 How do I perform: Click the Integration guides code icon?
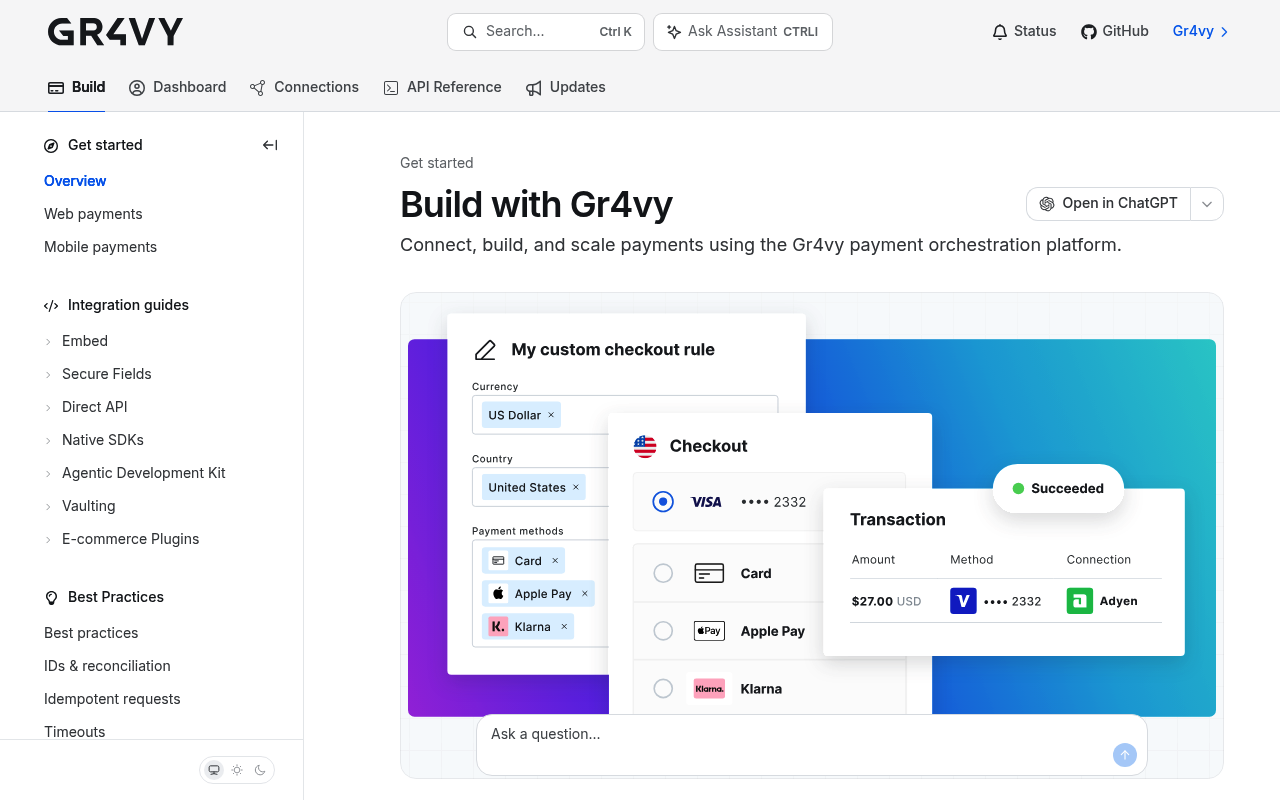pos(51,306)
